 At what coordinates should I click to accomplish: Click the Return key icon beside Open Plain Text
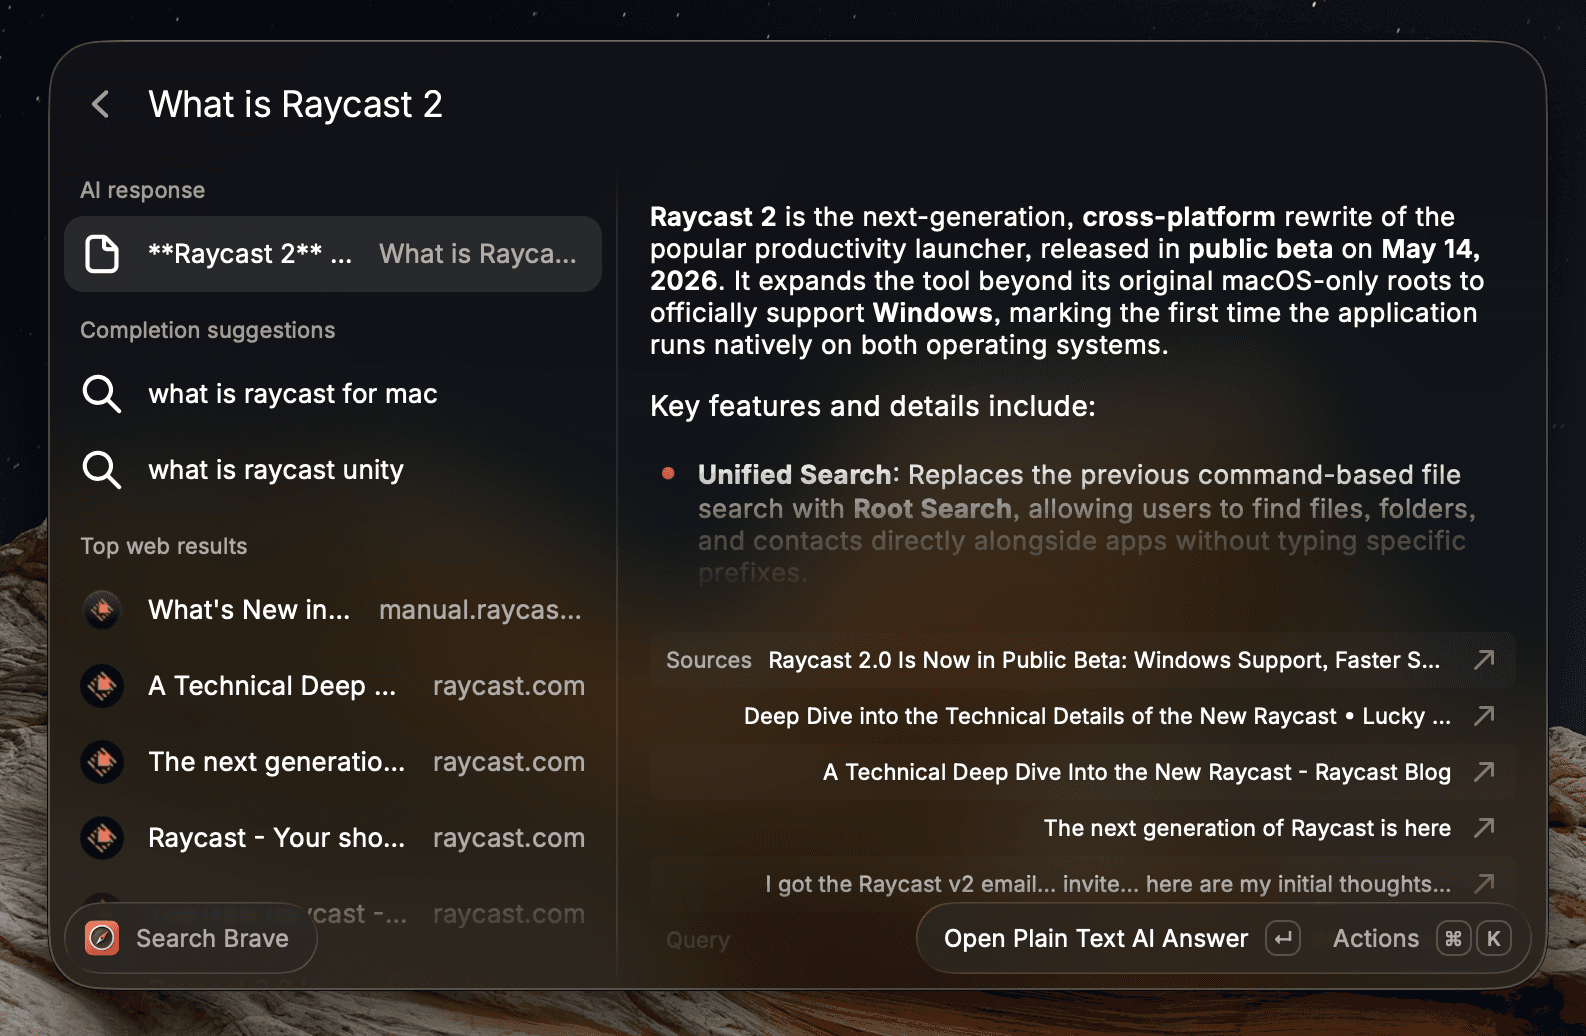coord(1283,938)
